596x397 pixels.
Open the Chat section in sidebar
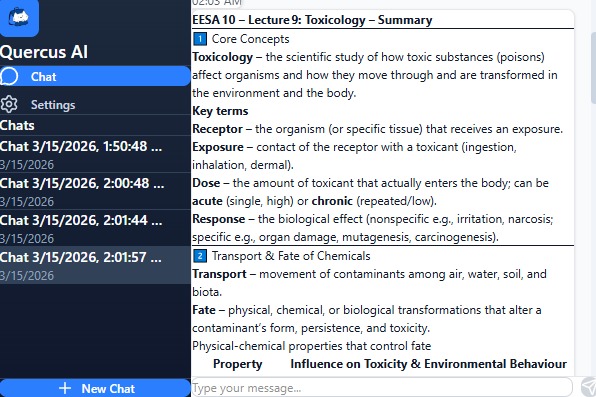tap(95, 76)
